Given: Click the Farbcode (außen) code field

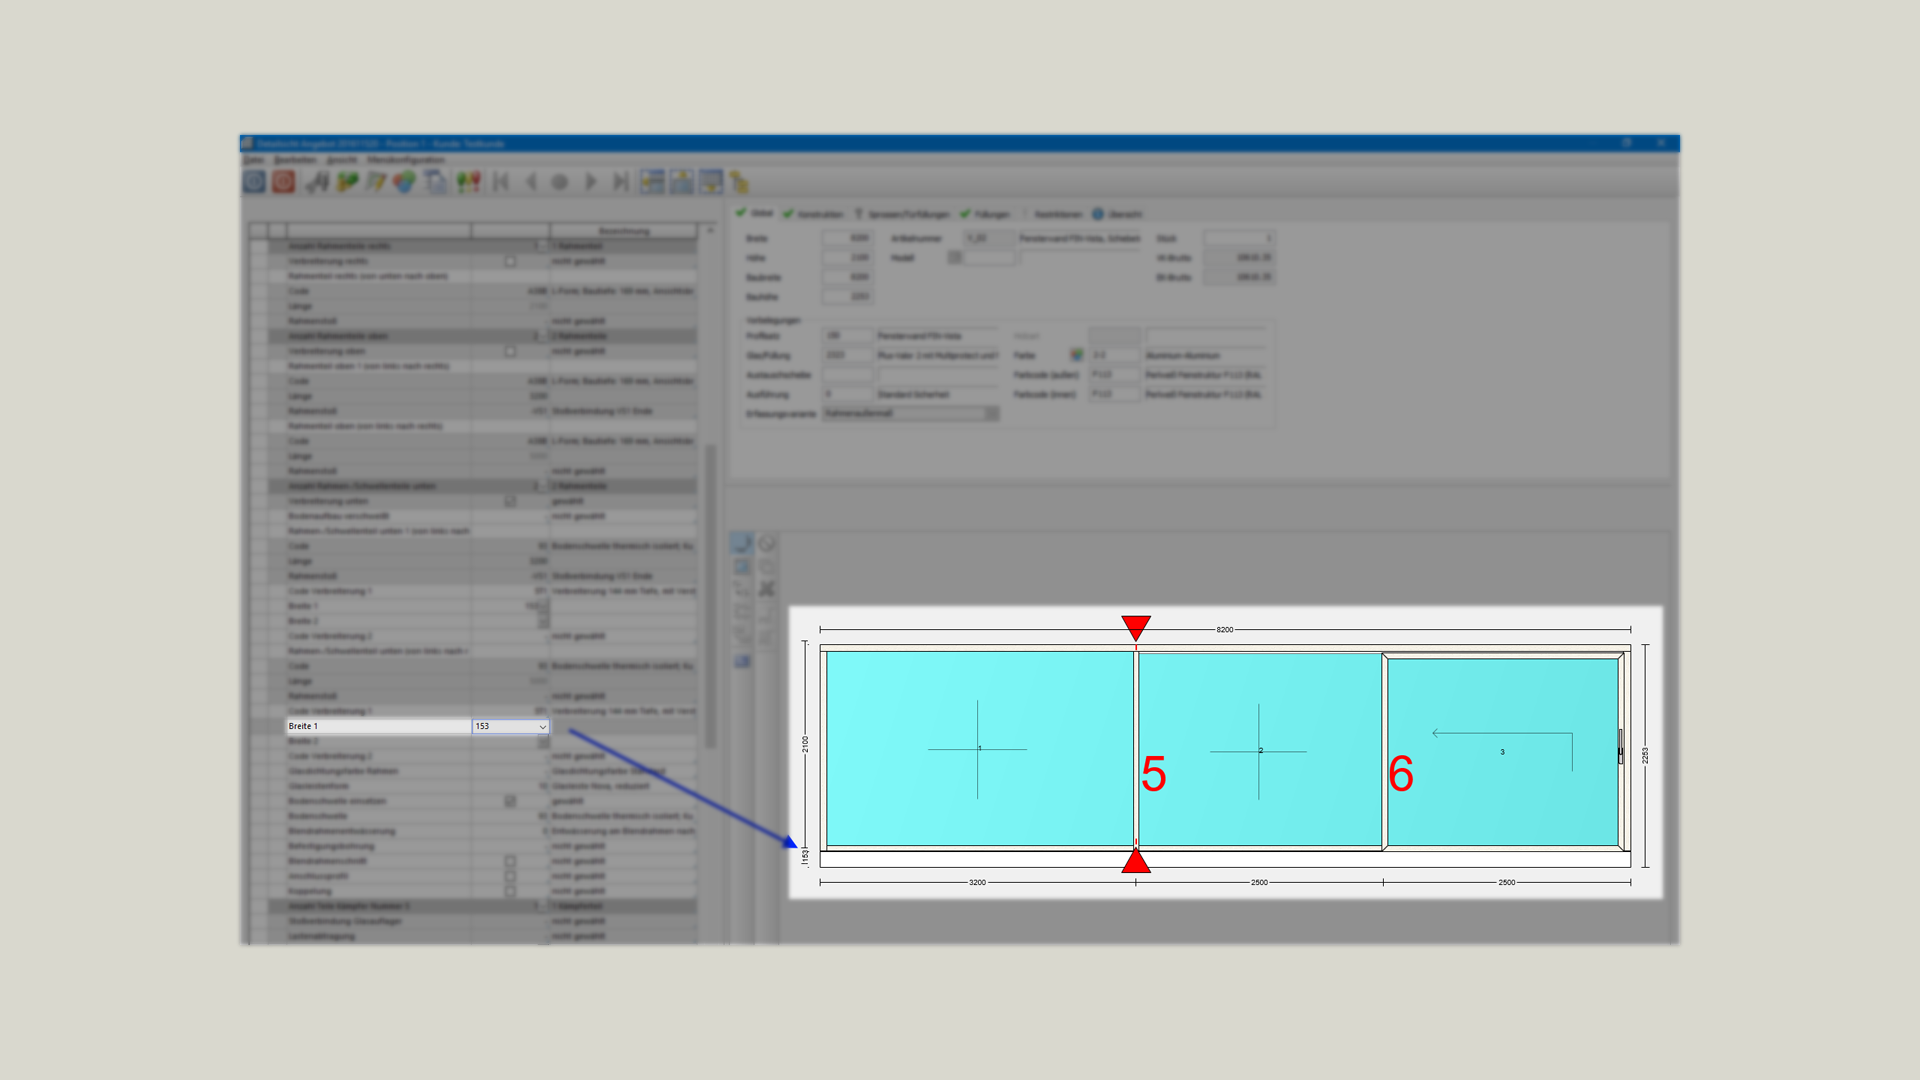Looking at the screenshot, I should [1114, 375].
